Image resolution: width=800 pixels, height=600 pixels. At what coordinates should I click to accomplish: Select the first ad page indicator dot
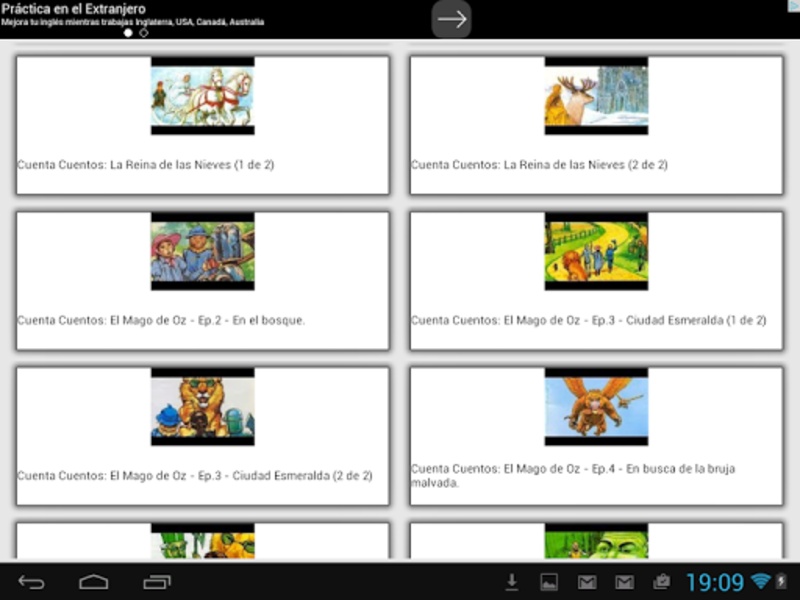pos(128,33)
